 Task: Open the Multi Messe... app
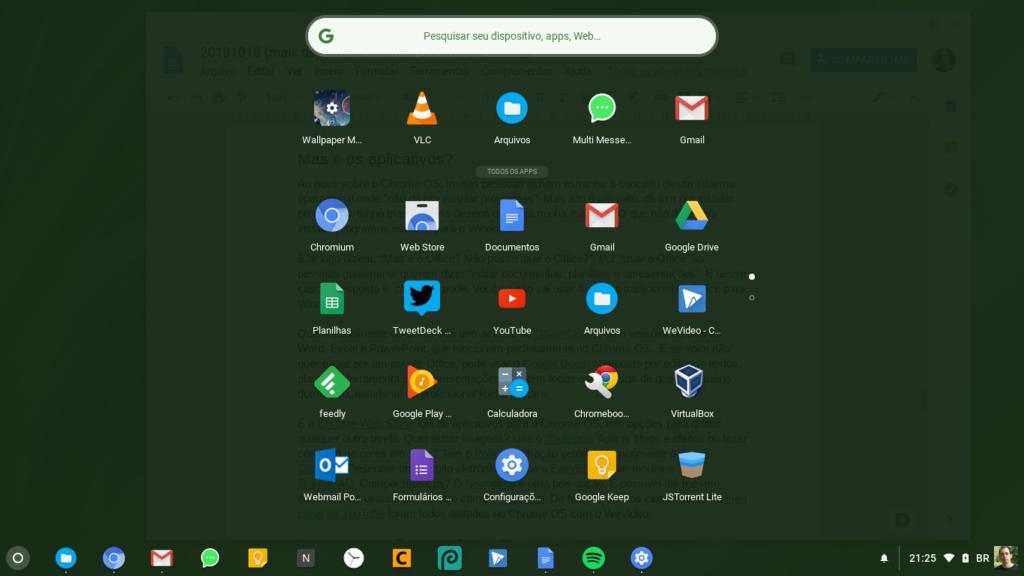click(x=601, y=108)
